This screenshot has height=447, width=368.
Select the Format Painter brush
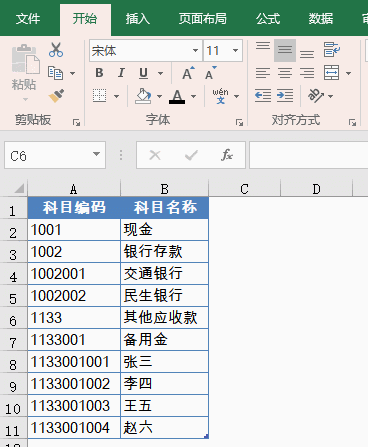click(56, 96)
